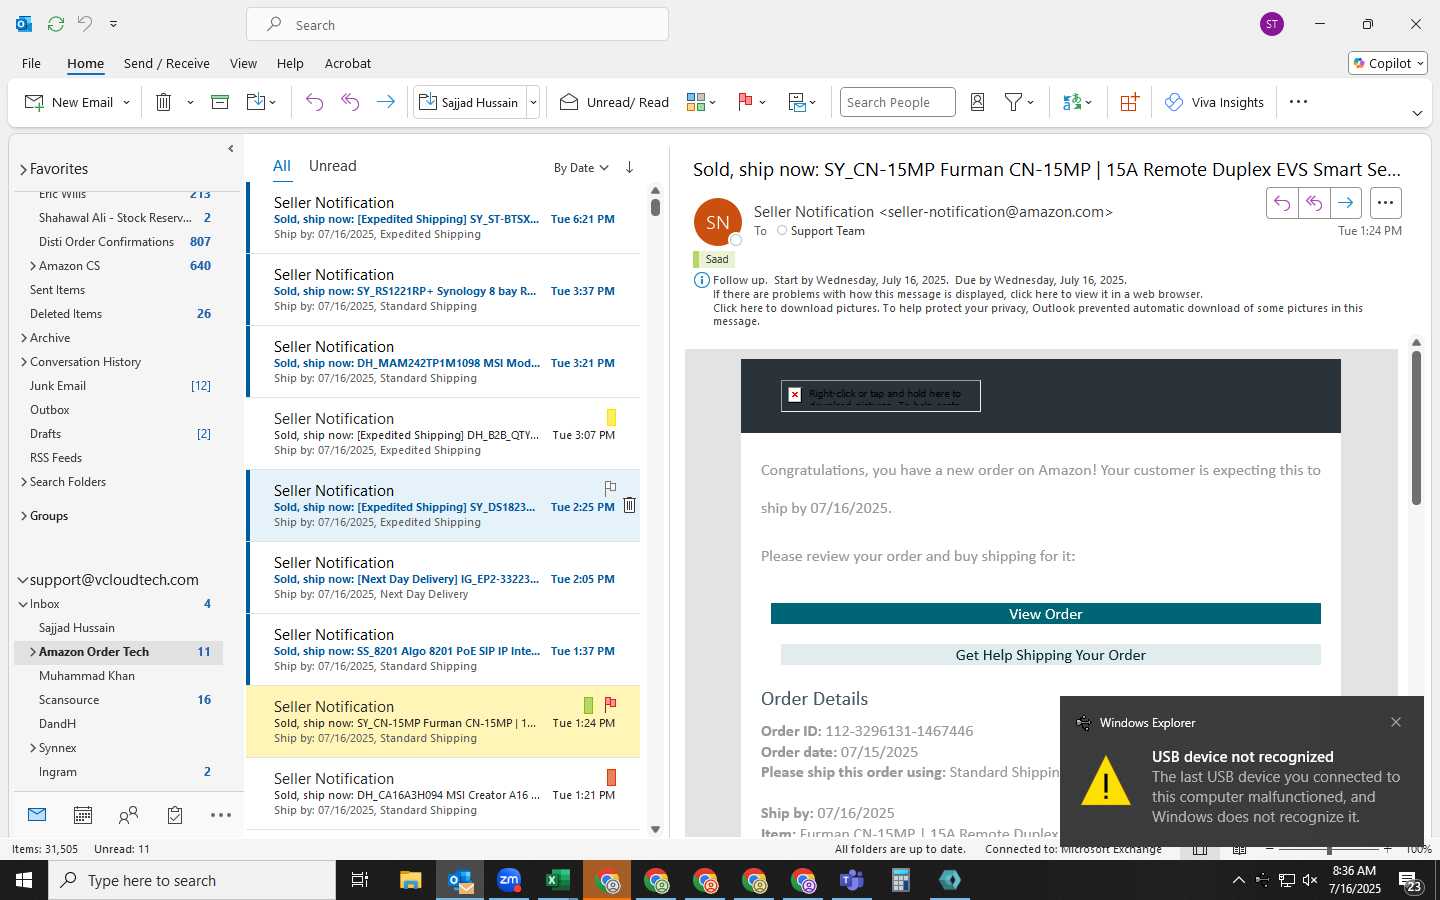Screen dimensions: 1440x900
Task: Expand the ribbon with chevron
Action: [x=1417, y=113]
